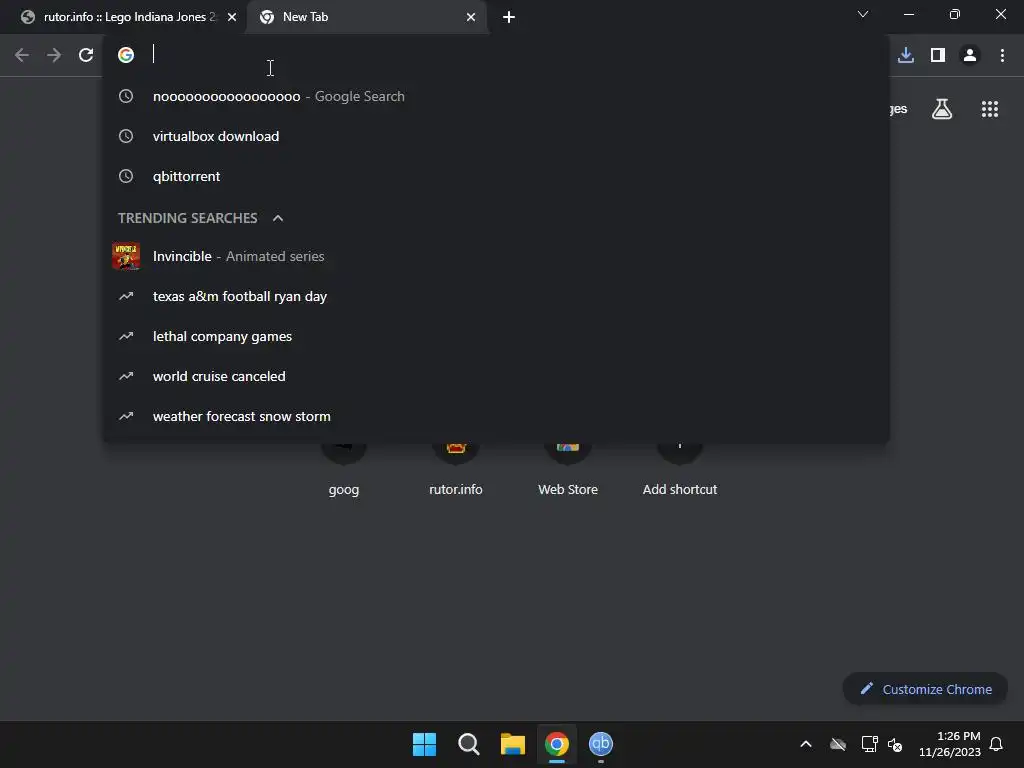The width and height of the screenshot is (1024, 768).
Task: Collapse the Trending Searches section
Action: click(278, 218)
